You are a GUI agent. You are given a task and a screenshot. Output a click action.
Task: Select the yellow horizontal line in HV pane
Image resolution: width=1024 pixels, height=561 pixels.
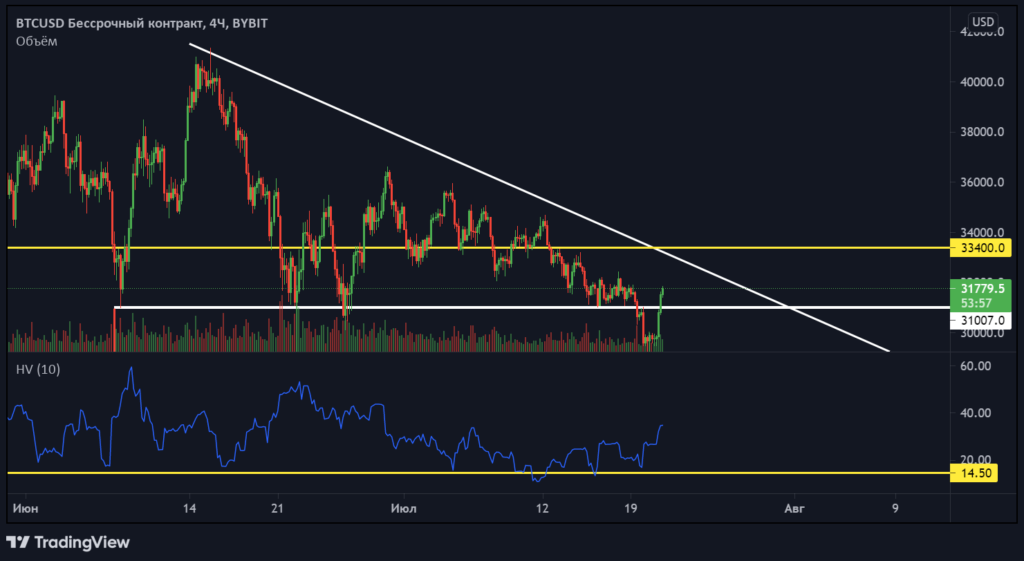pos(300,472)
